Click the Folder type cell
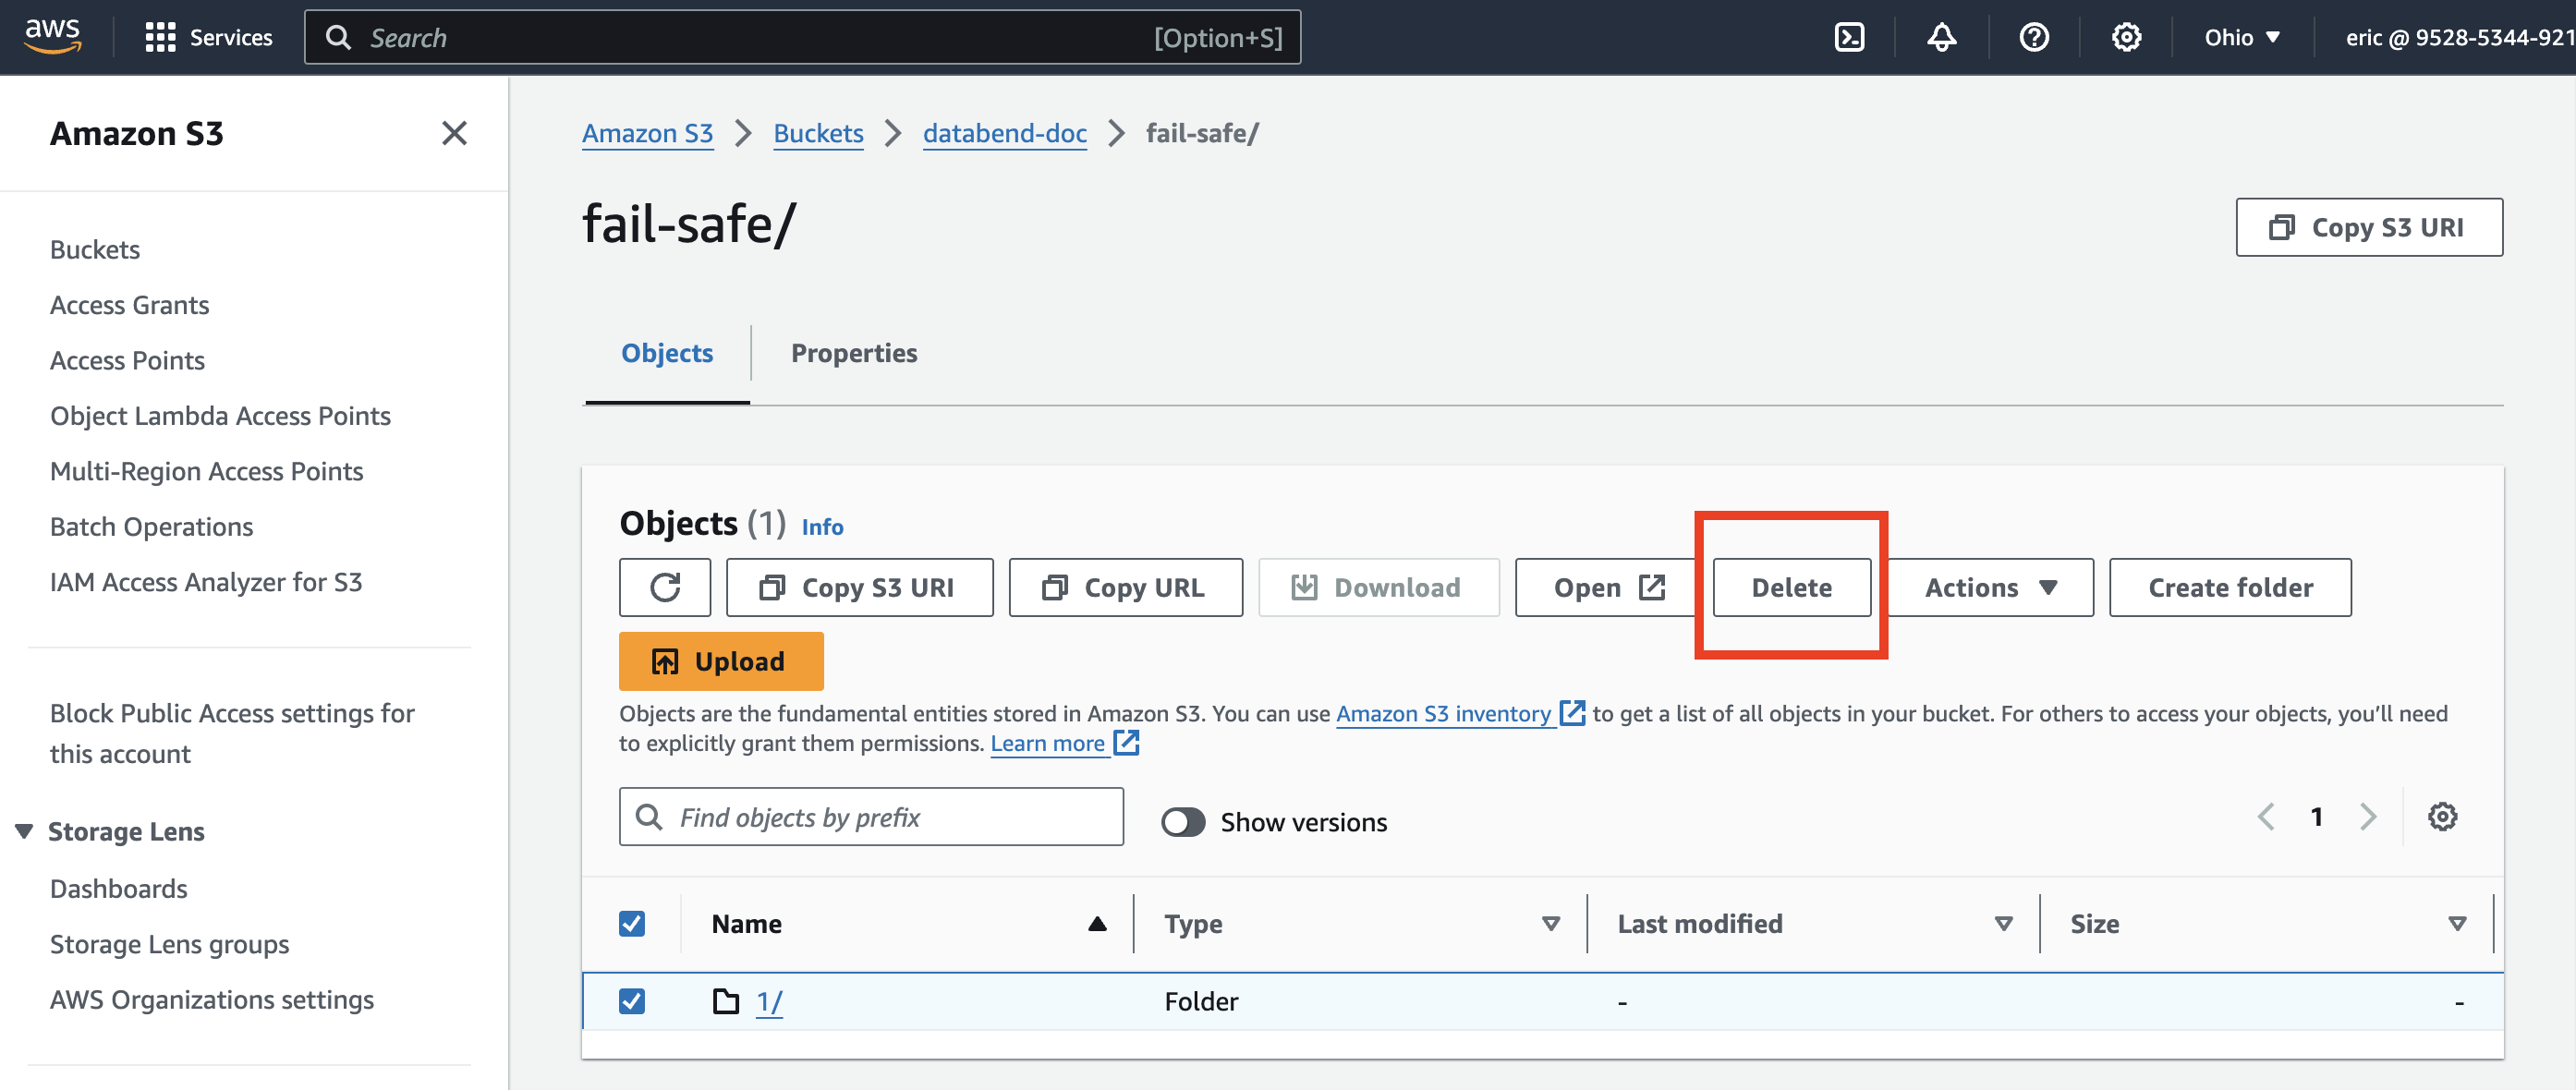2576x1090 pixels. (1201, 1001)
